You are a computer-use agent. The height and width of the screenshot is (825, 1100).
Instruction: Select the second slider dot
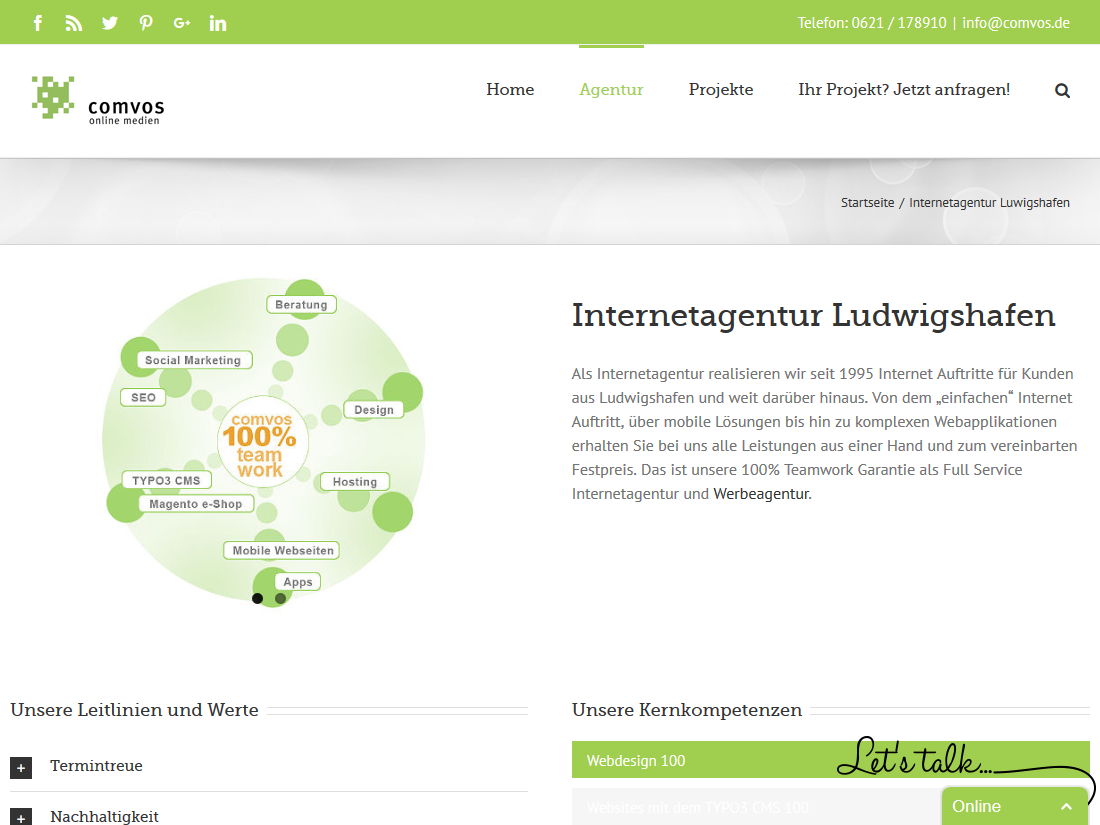(x=281, y=598)
